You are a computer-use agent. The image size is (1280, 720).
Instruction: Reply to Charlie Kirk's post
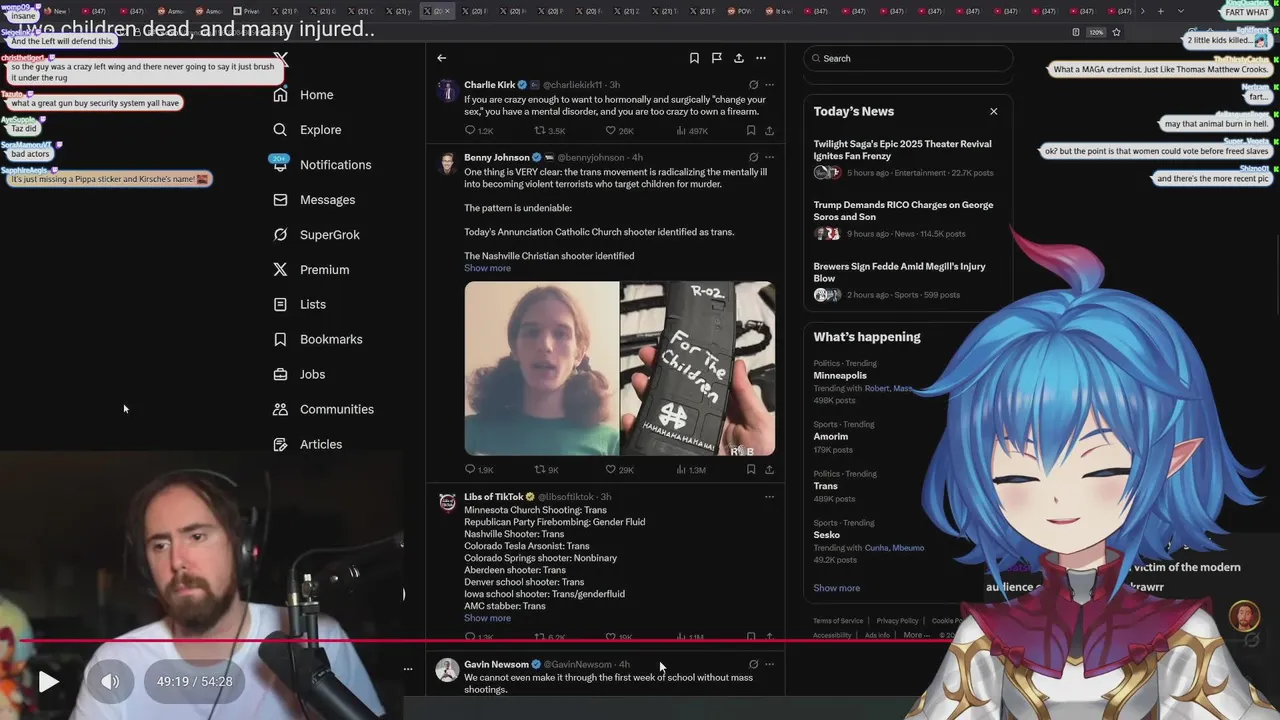pyautogui.click(x=479, y=131)
